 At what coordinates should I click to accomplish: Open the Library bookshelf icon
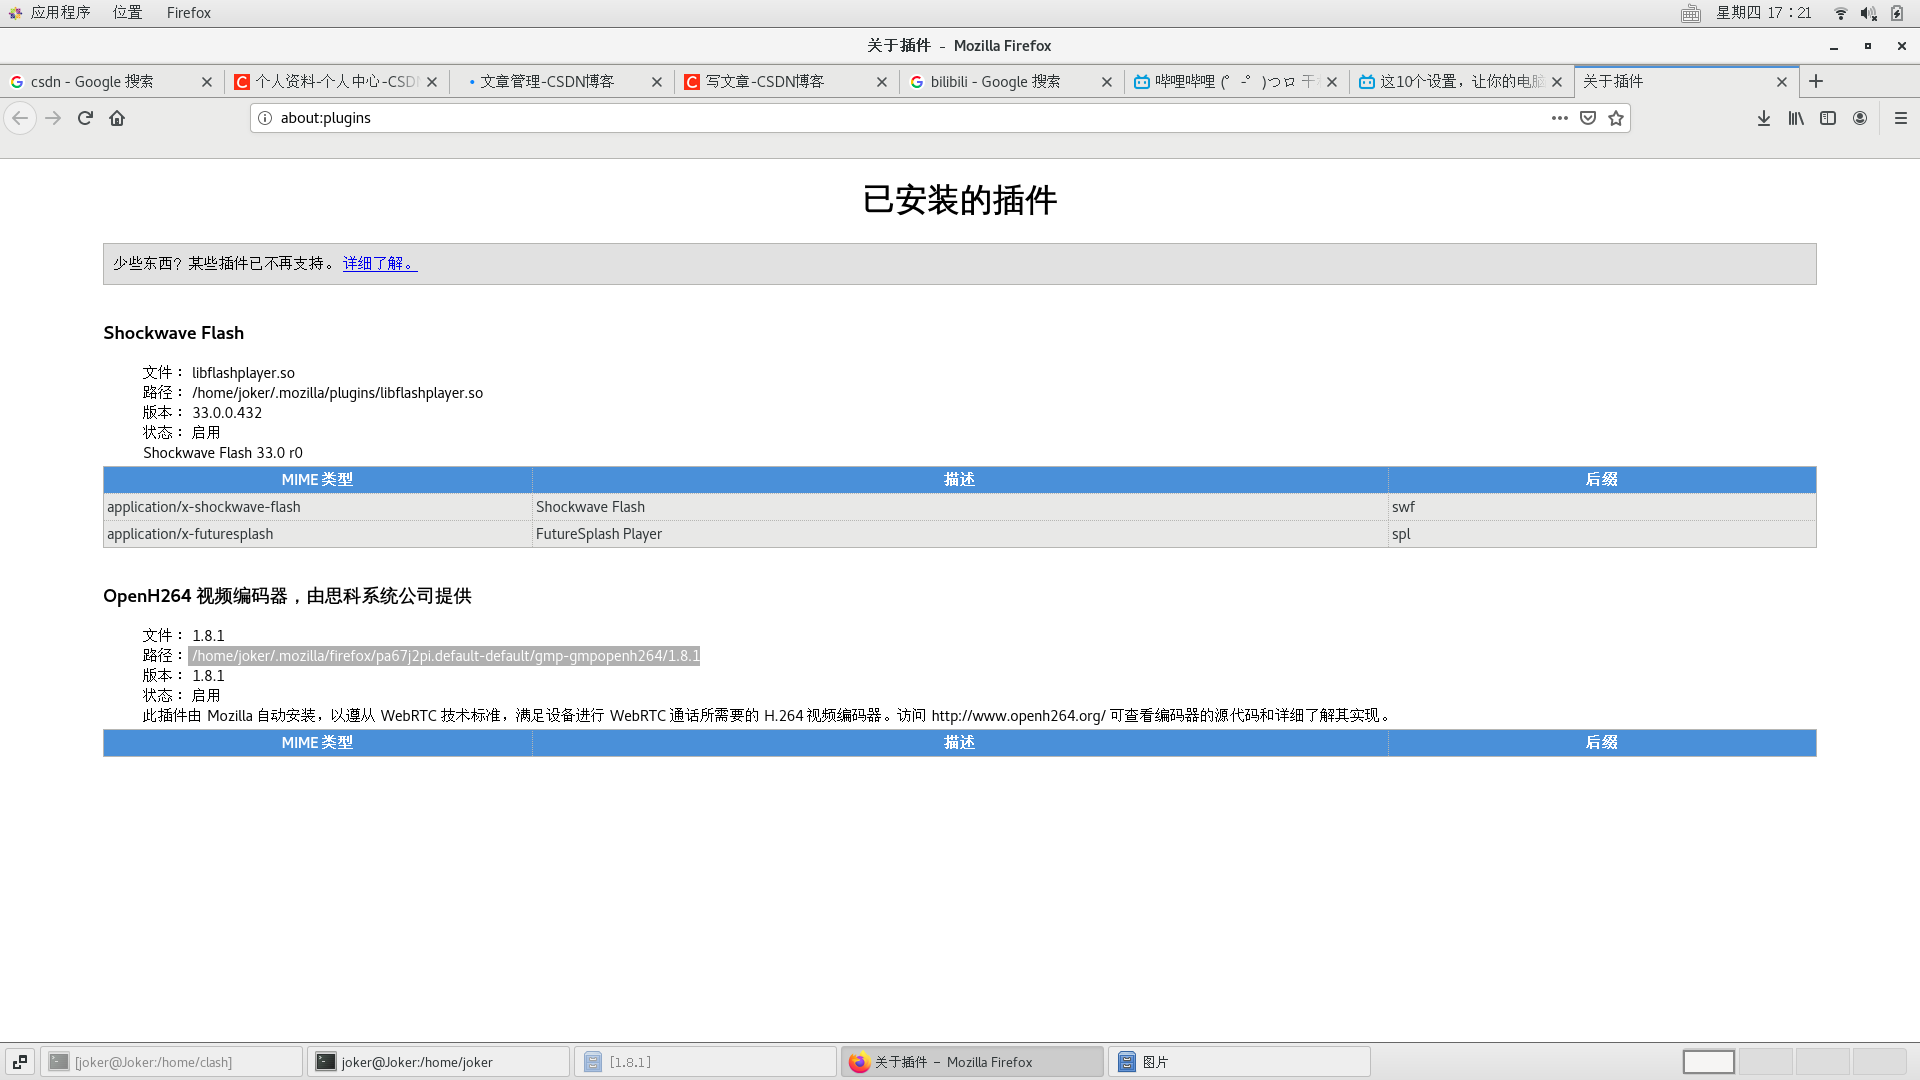(x=1796, y=118)
